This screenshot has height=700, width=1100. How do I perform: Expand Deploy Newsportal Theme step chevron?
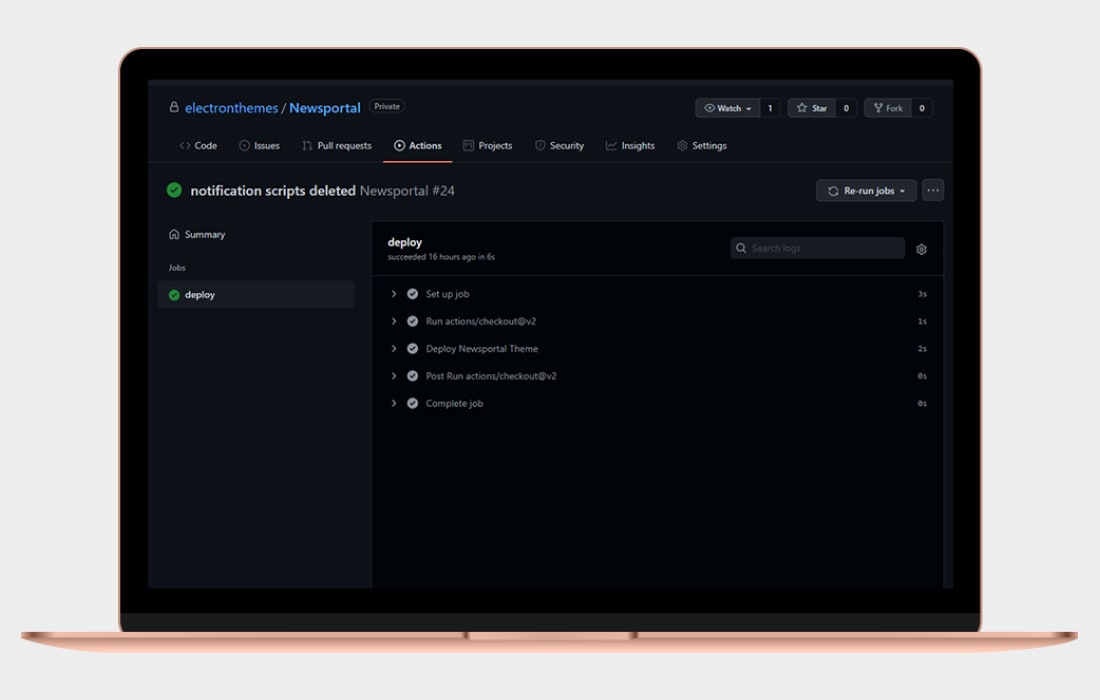pyautogui.click(x=394, y=349)
